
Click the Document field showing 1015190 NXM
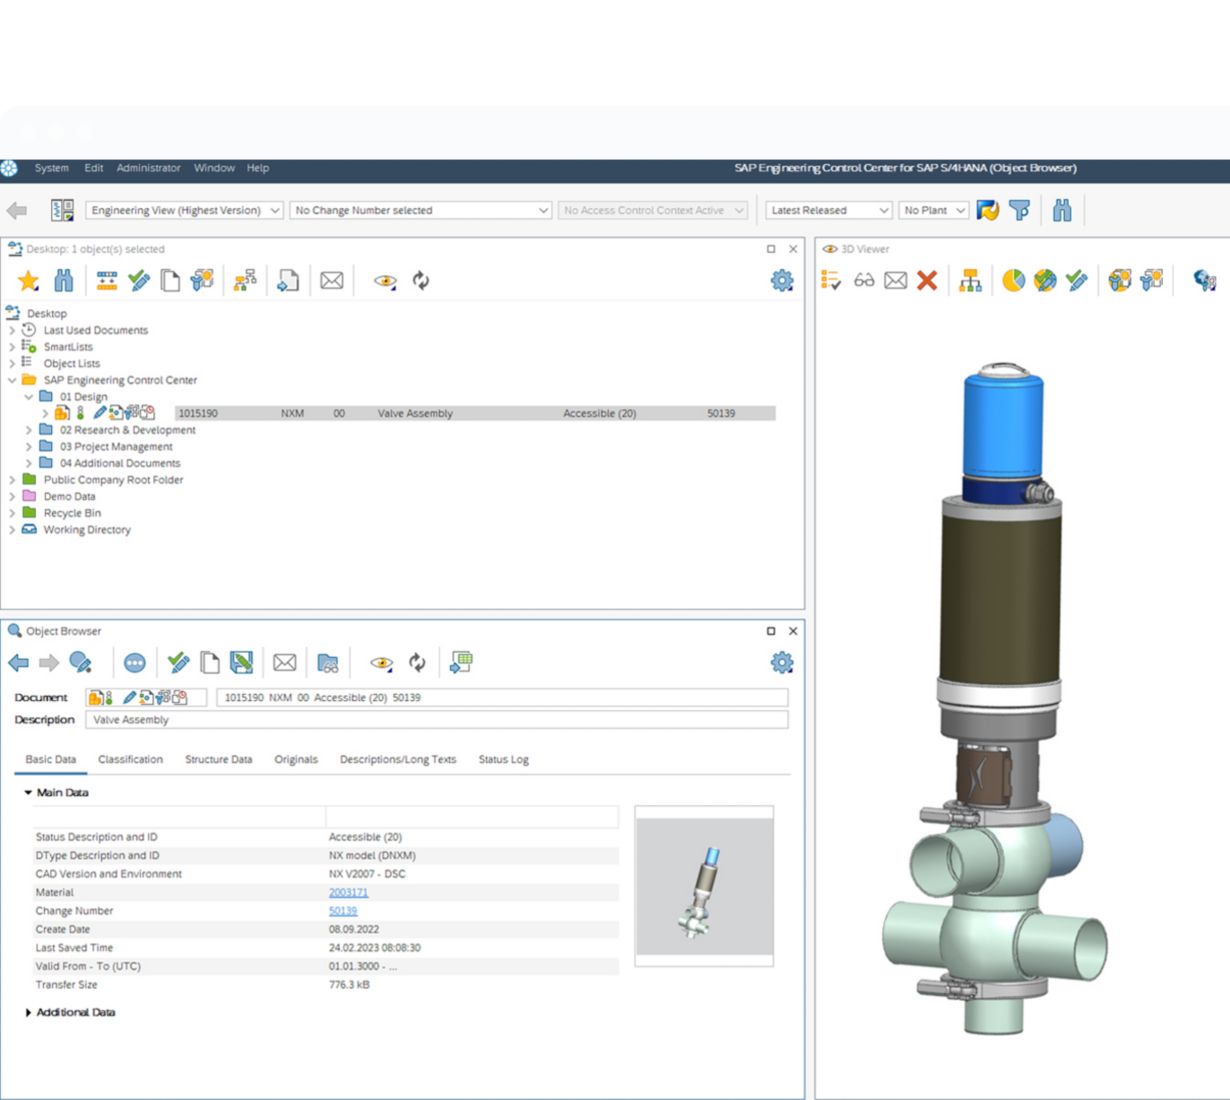tap(502, 698)
